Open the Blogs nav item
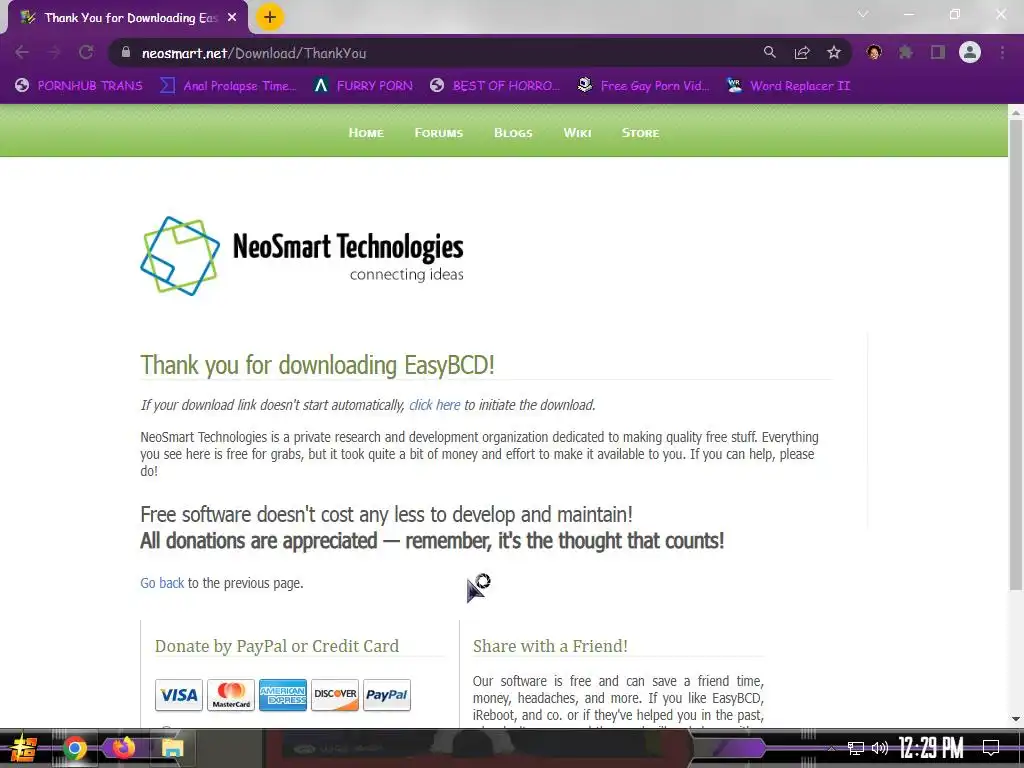 tap(513, 133)
